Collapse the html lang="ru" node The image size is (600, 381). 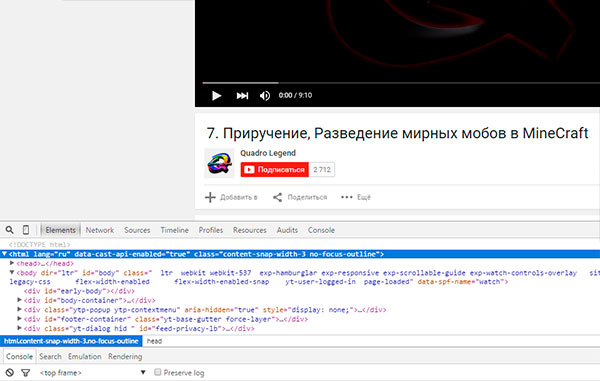pos(4,254)
